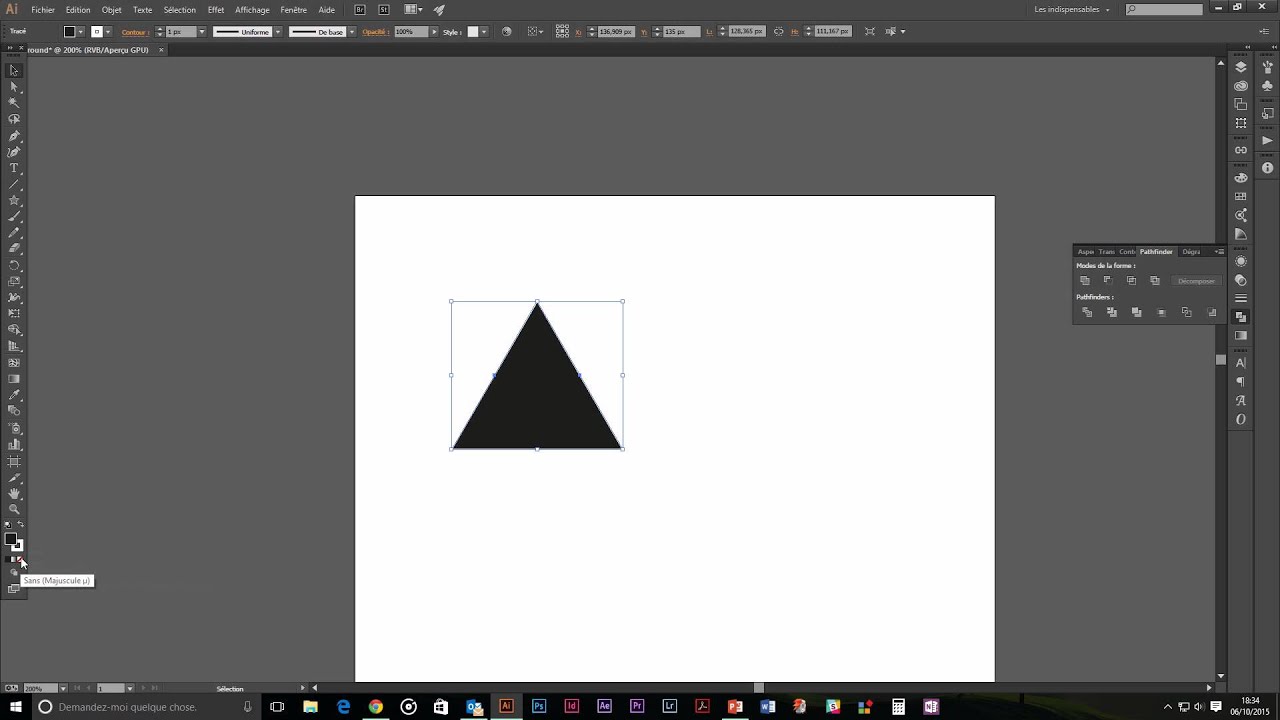Click the Exclude shape mode icon
The image size is (1280, 720).
[1154, 281]
